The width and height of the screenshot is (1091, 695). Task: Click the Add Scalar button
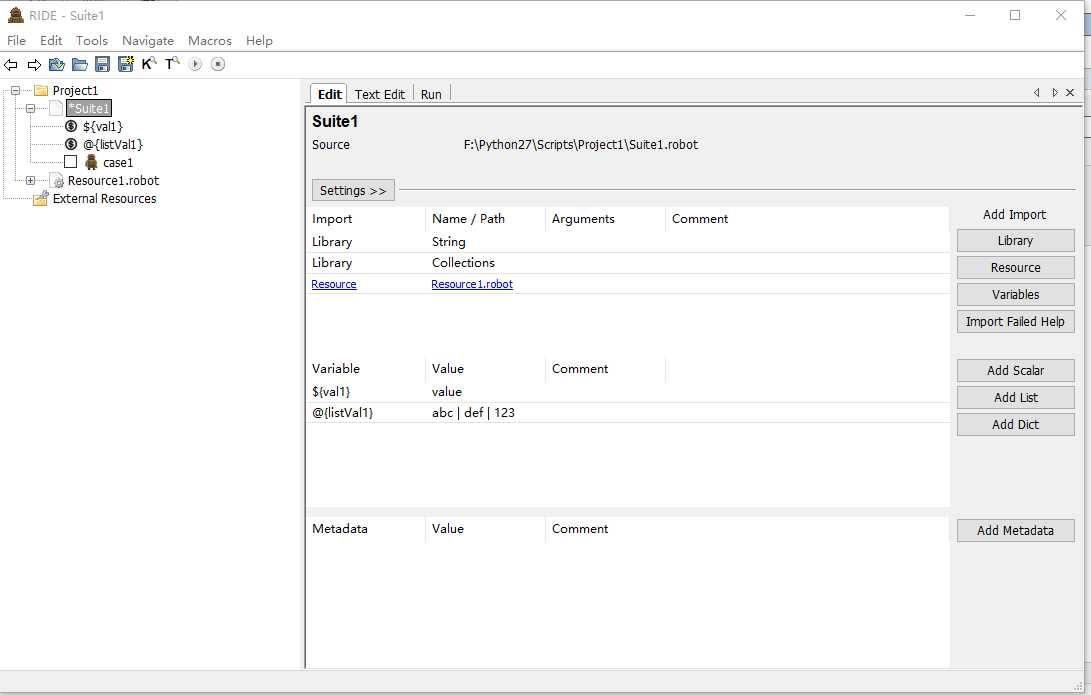tap(1015, 371)
